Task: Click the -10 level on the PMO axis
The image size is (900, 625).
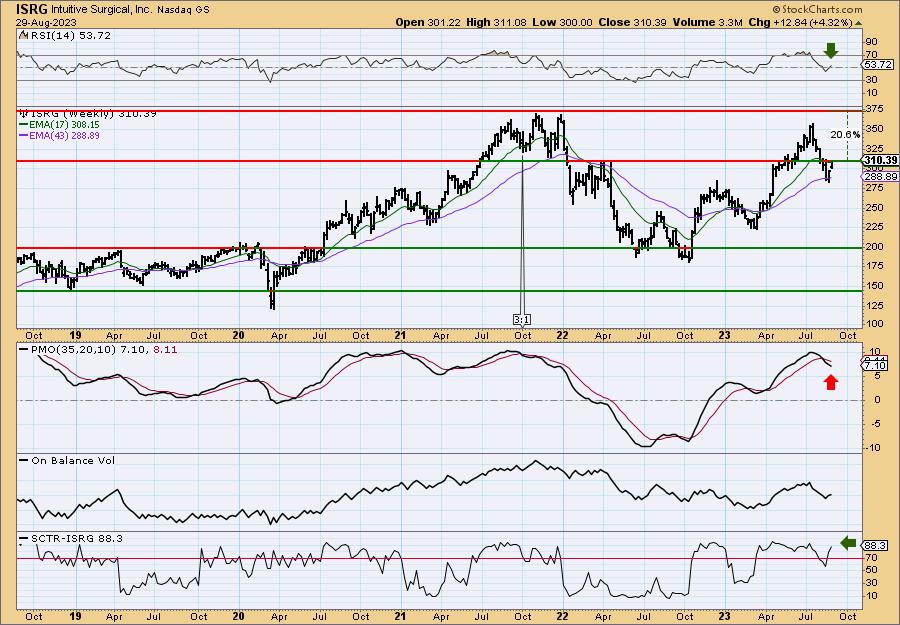Action: coord(871,447)
